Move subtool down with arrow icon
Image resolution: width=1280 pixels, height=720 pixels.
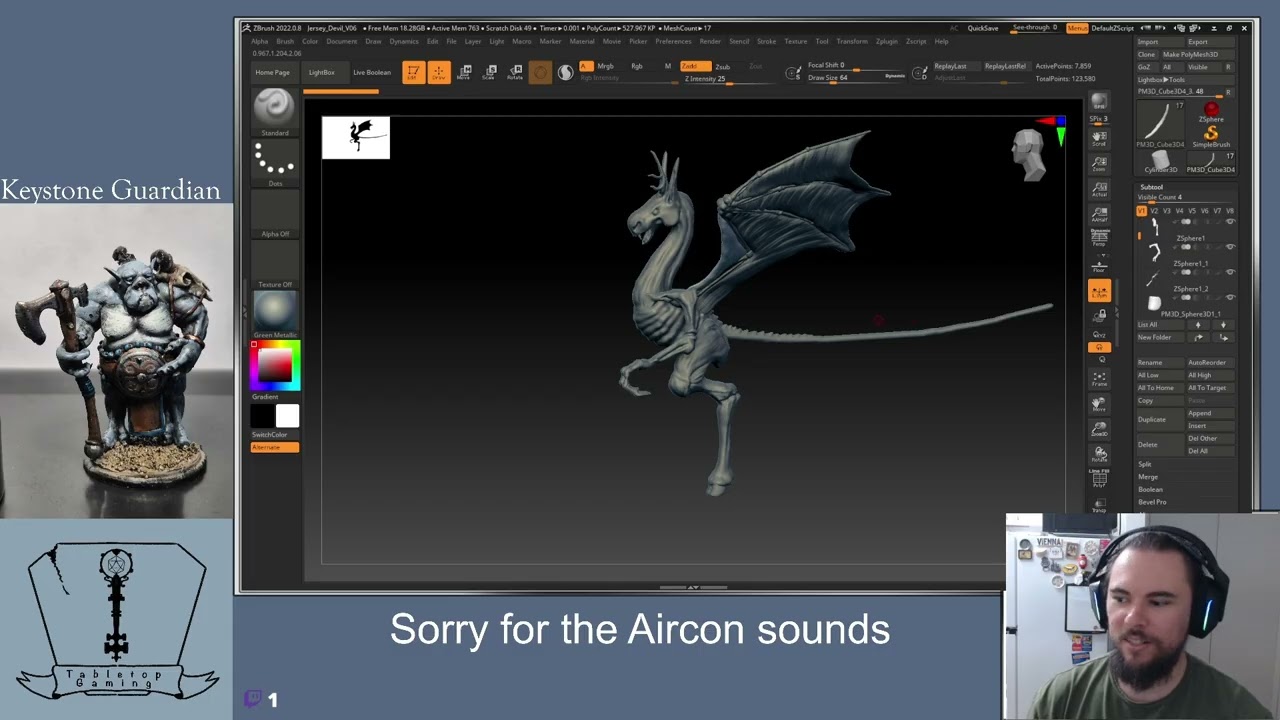click(x=1222, y=325)
